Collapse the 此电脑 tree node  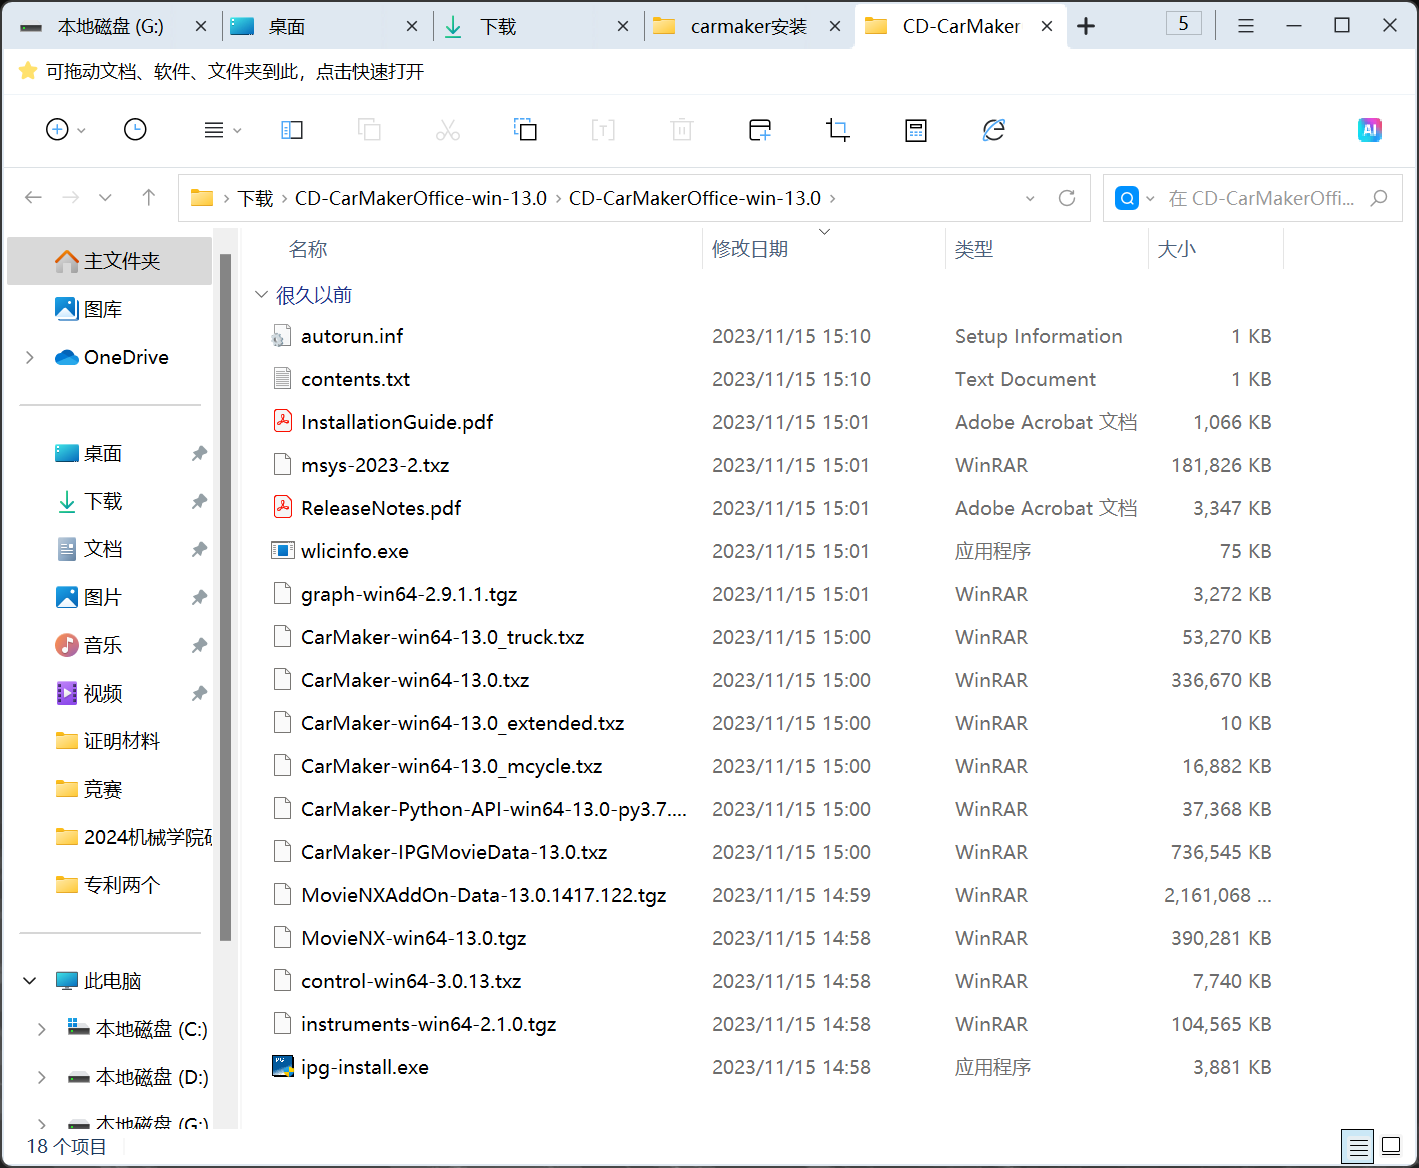(29, 981)
